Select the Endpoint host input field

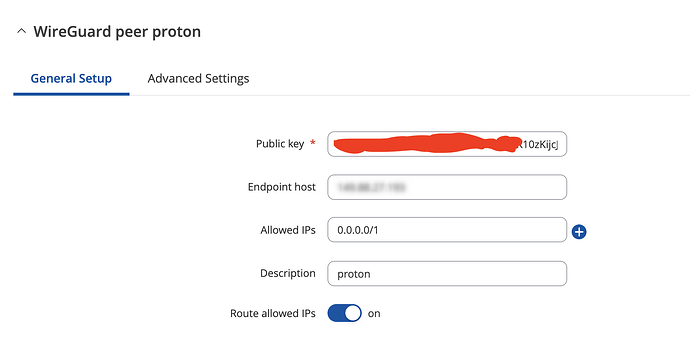tap(447, 187)
